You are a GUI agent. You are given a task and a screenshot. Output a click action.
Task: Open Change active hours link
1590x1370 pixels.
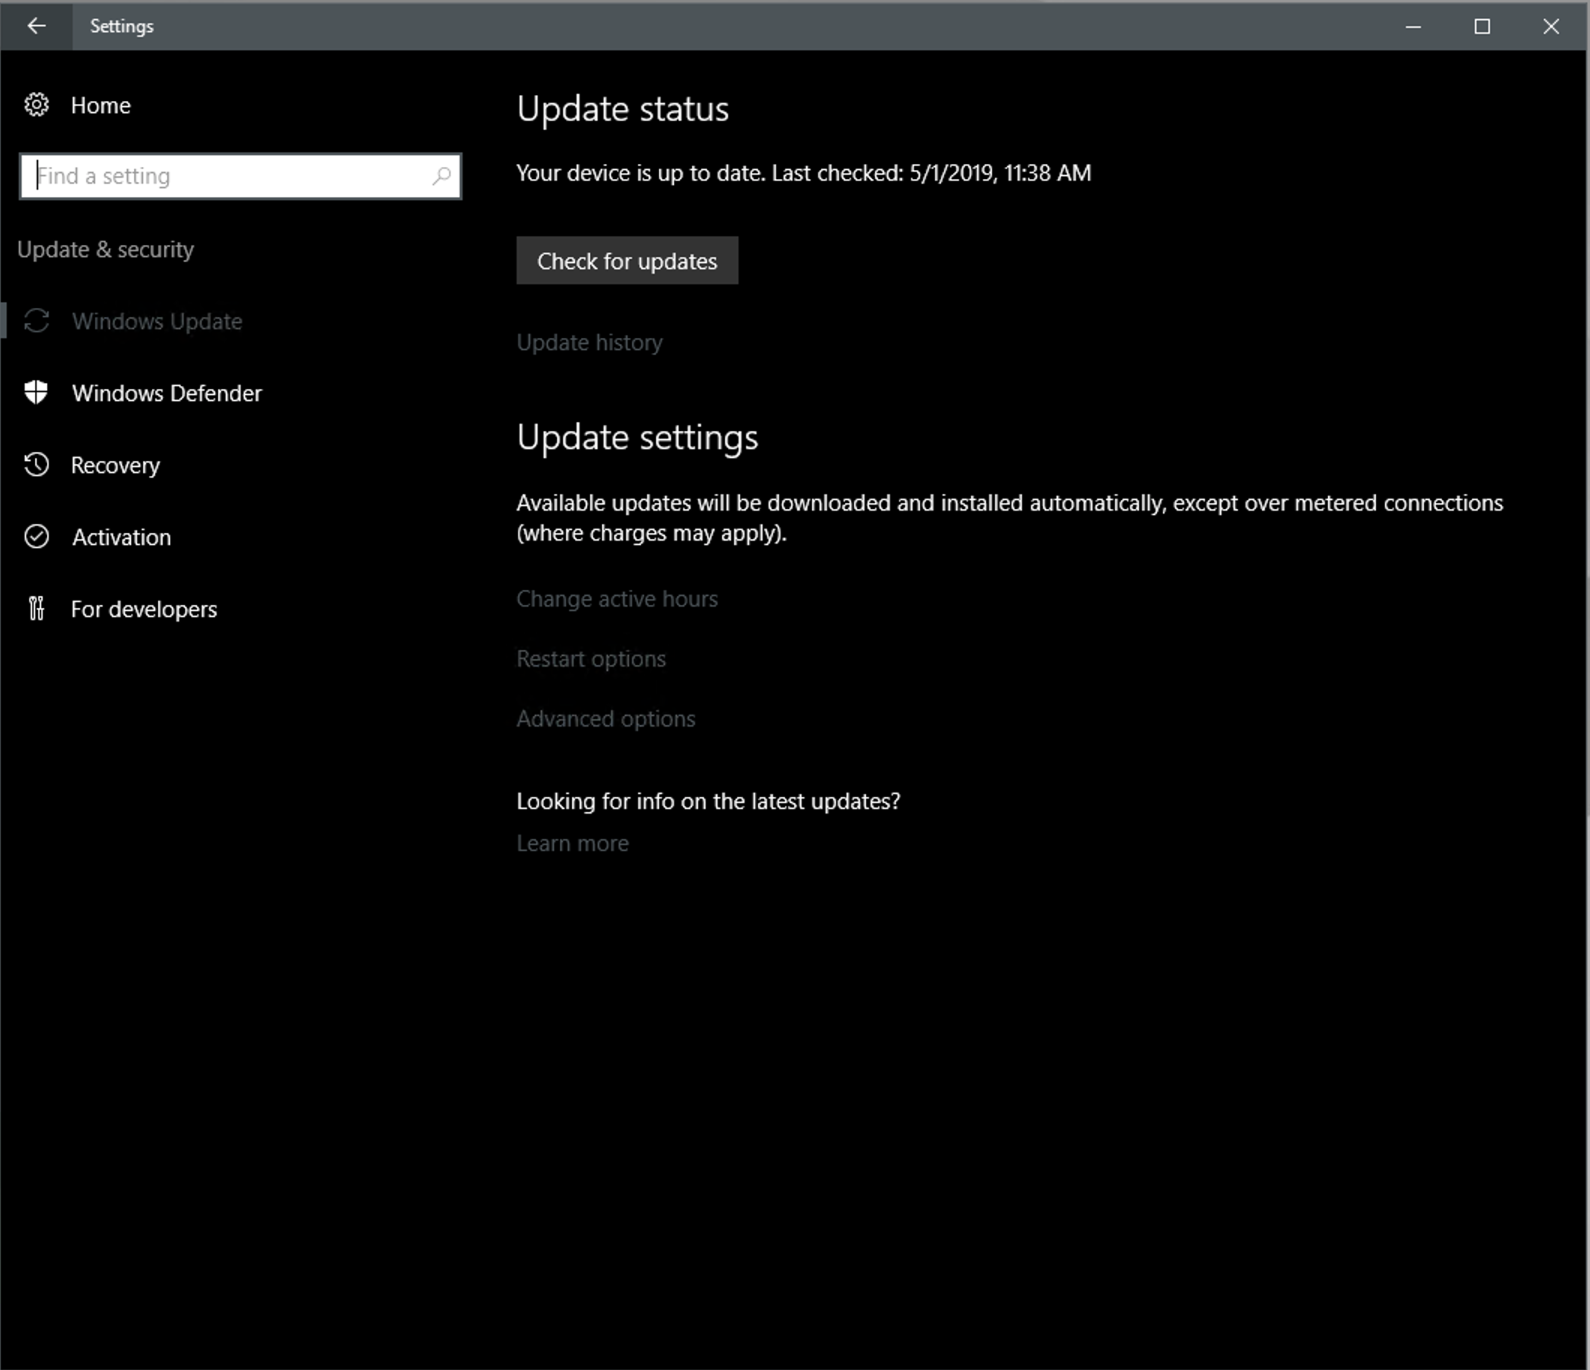pos(617,598)
